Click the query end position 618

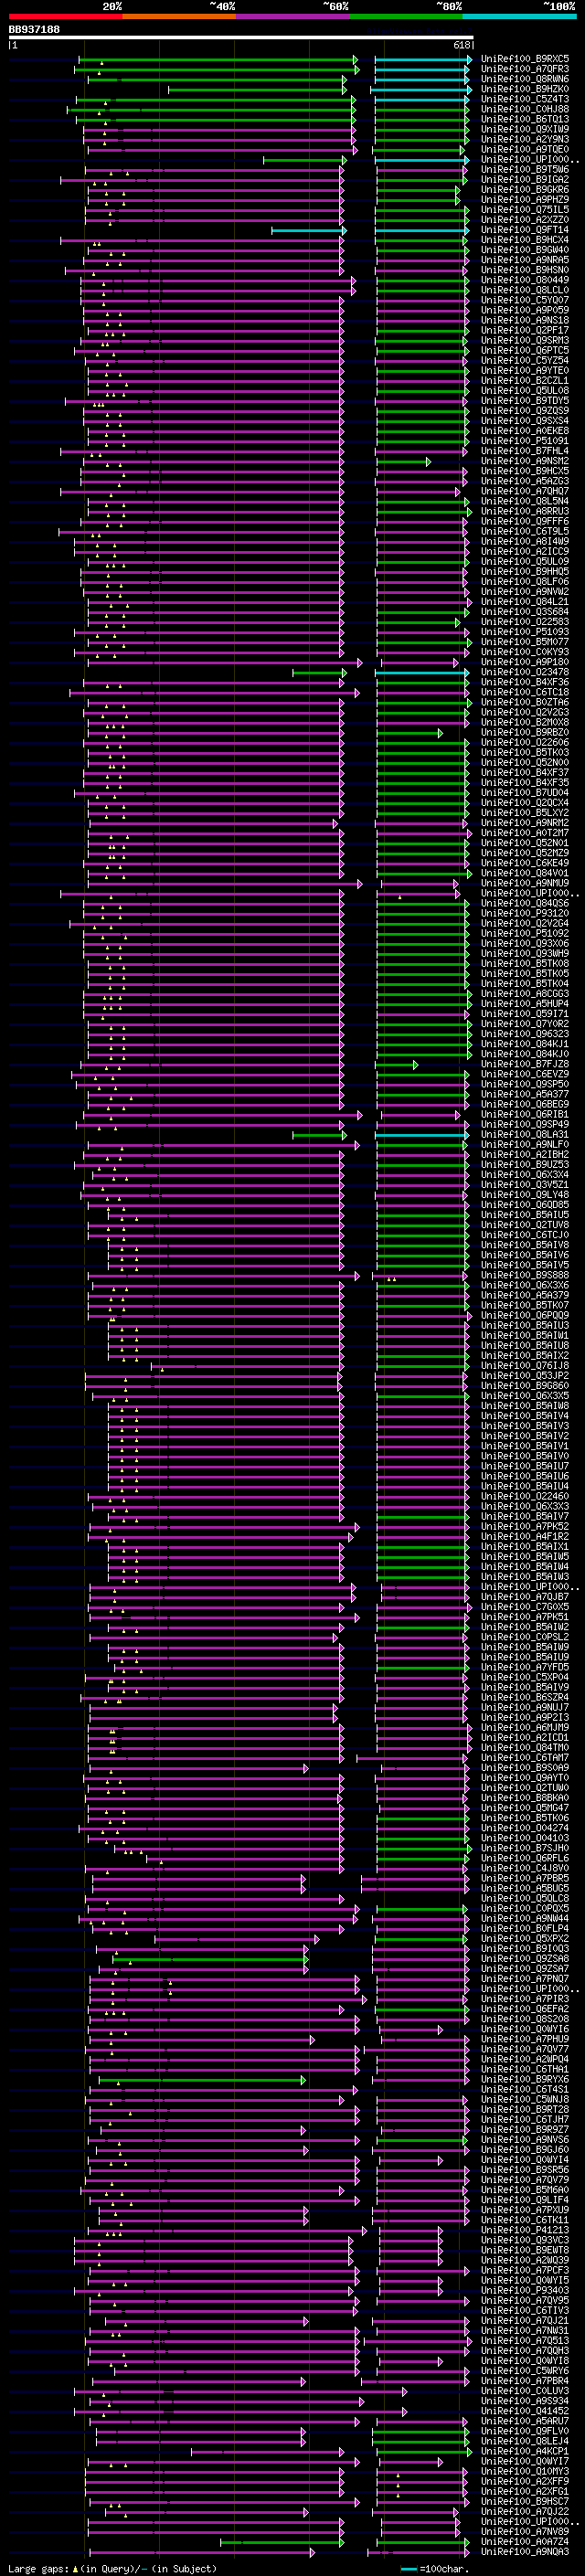tap(462, 45)
